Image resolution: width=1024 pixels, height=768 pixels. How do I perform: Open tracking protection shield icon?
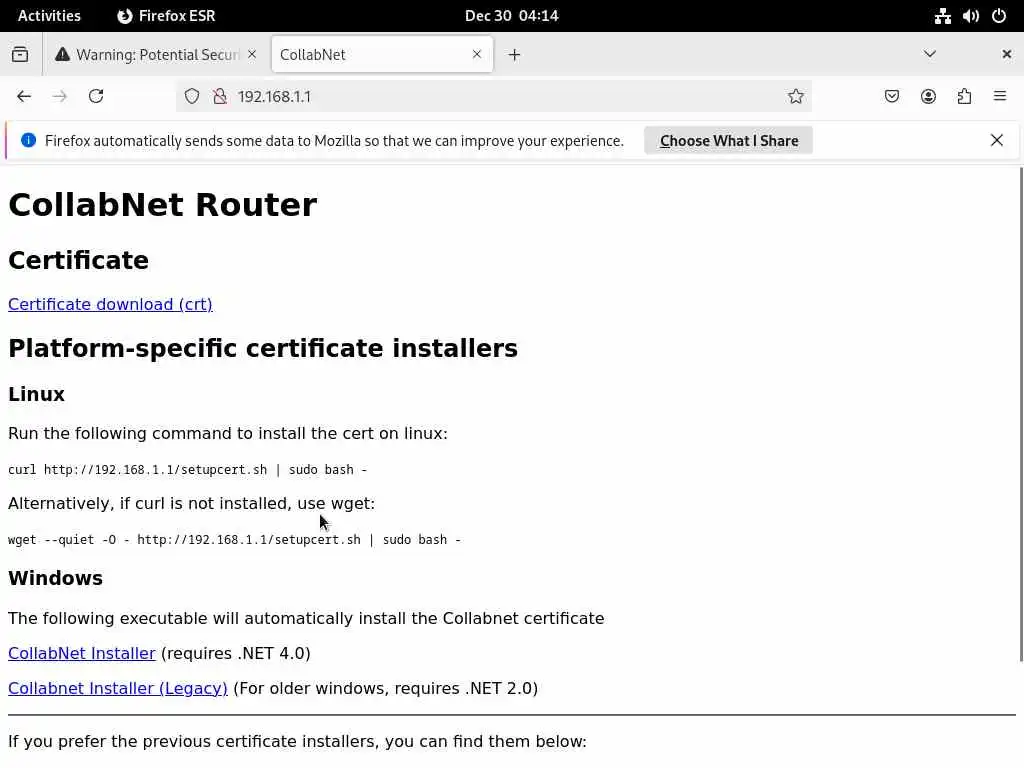tap(192, 97)
